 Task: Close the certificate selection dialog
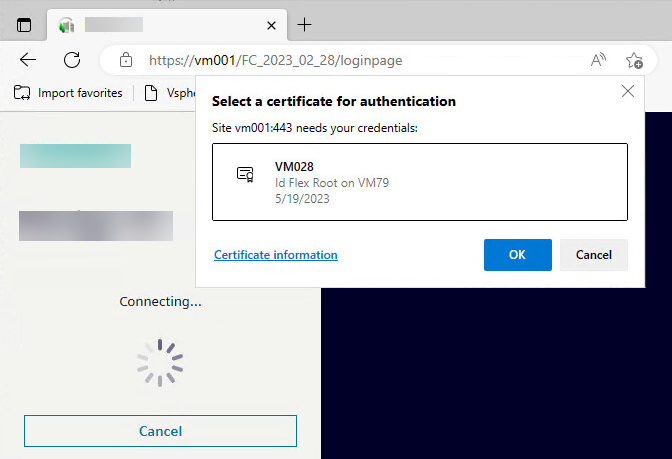[x=628, y=92]
